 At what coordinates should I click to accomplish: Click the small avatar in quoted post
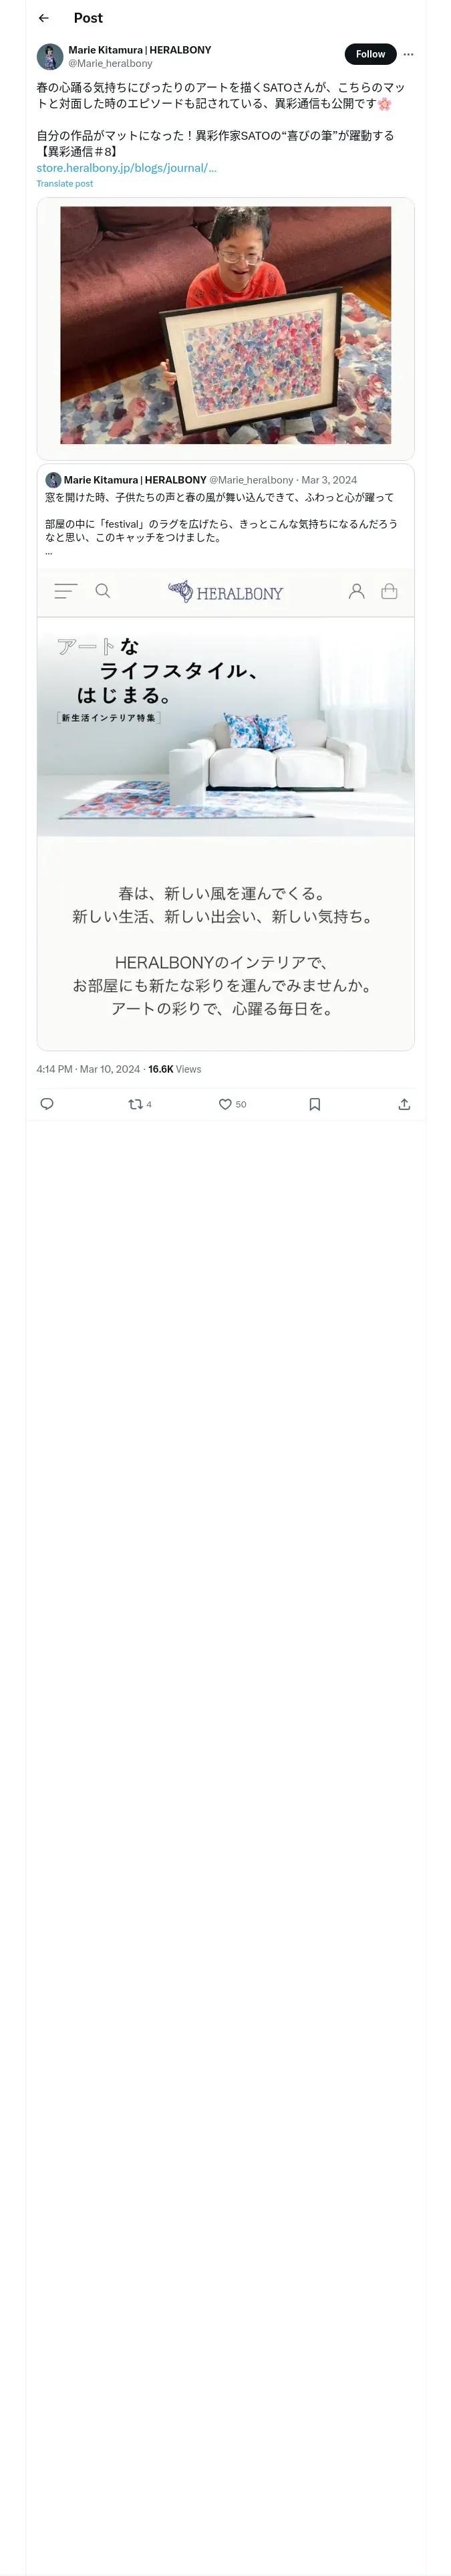[x=53, y=480]
